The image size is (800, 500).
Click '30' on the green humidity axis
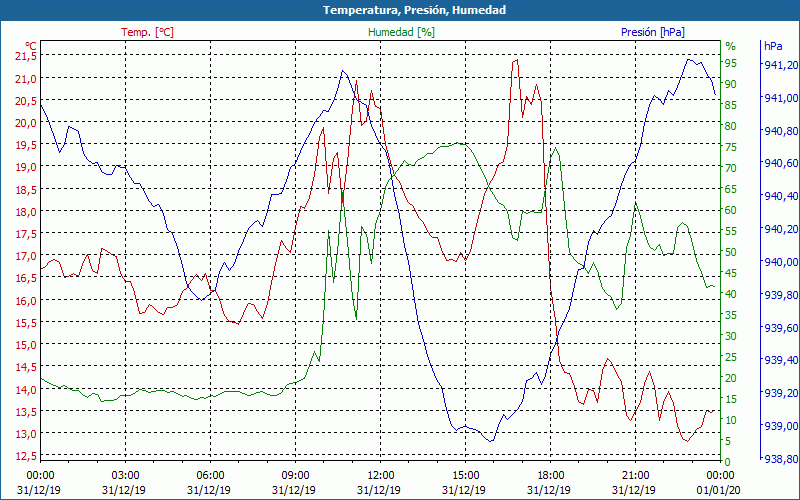[731, 336]
